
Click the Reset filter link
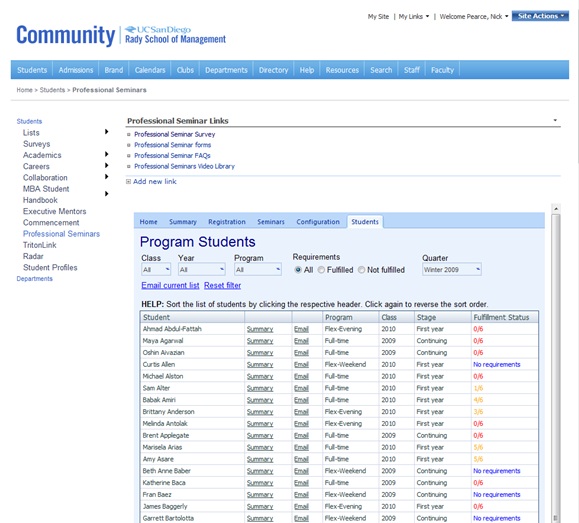[x=222, y=285]
